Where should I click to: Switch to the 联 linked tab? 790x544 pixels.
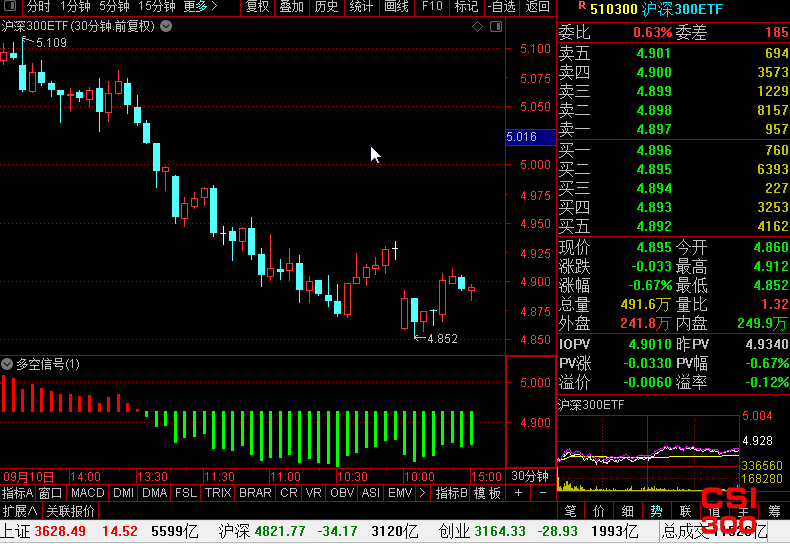685,511
